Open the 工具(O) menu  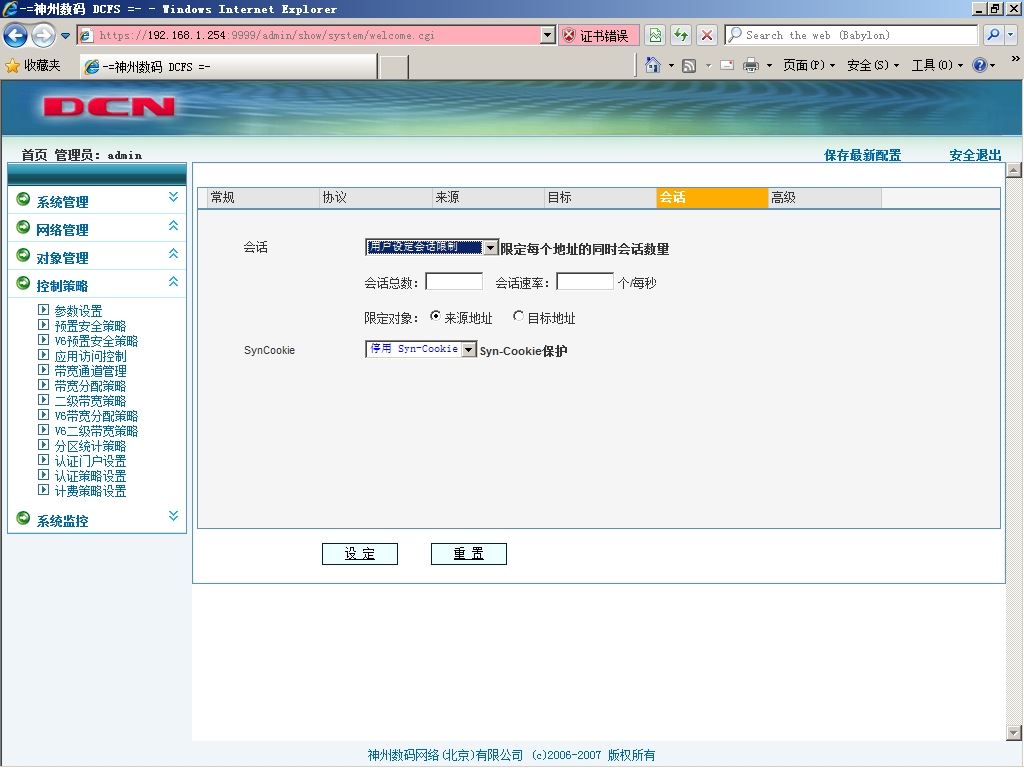coord(937,65)
